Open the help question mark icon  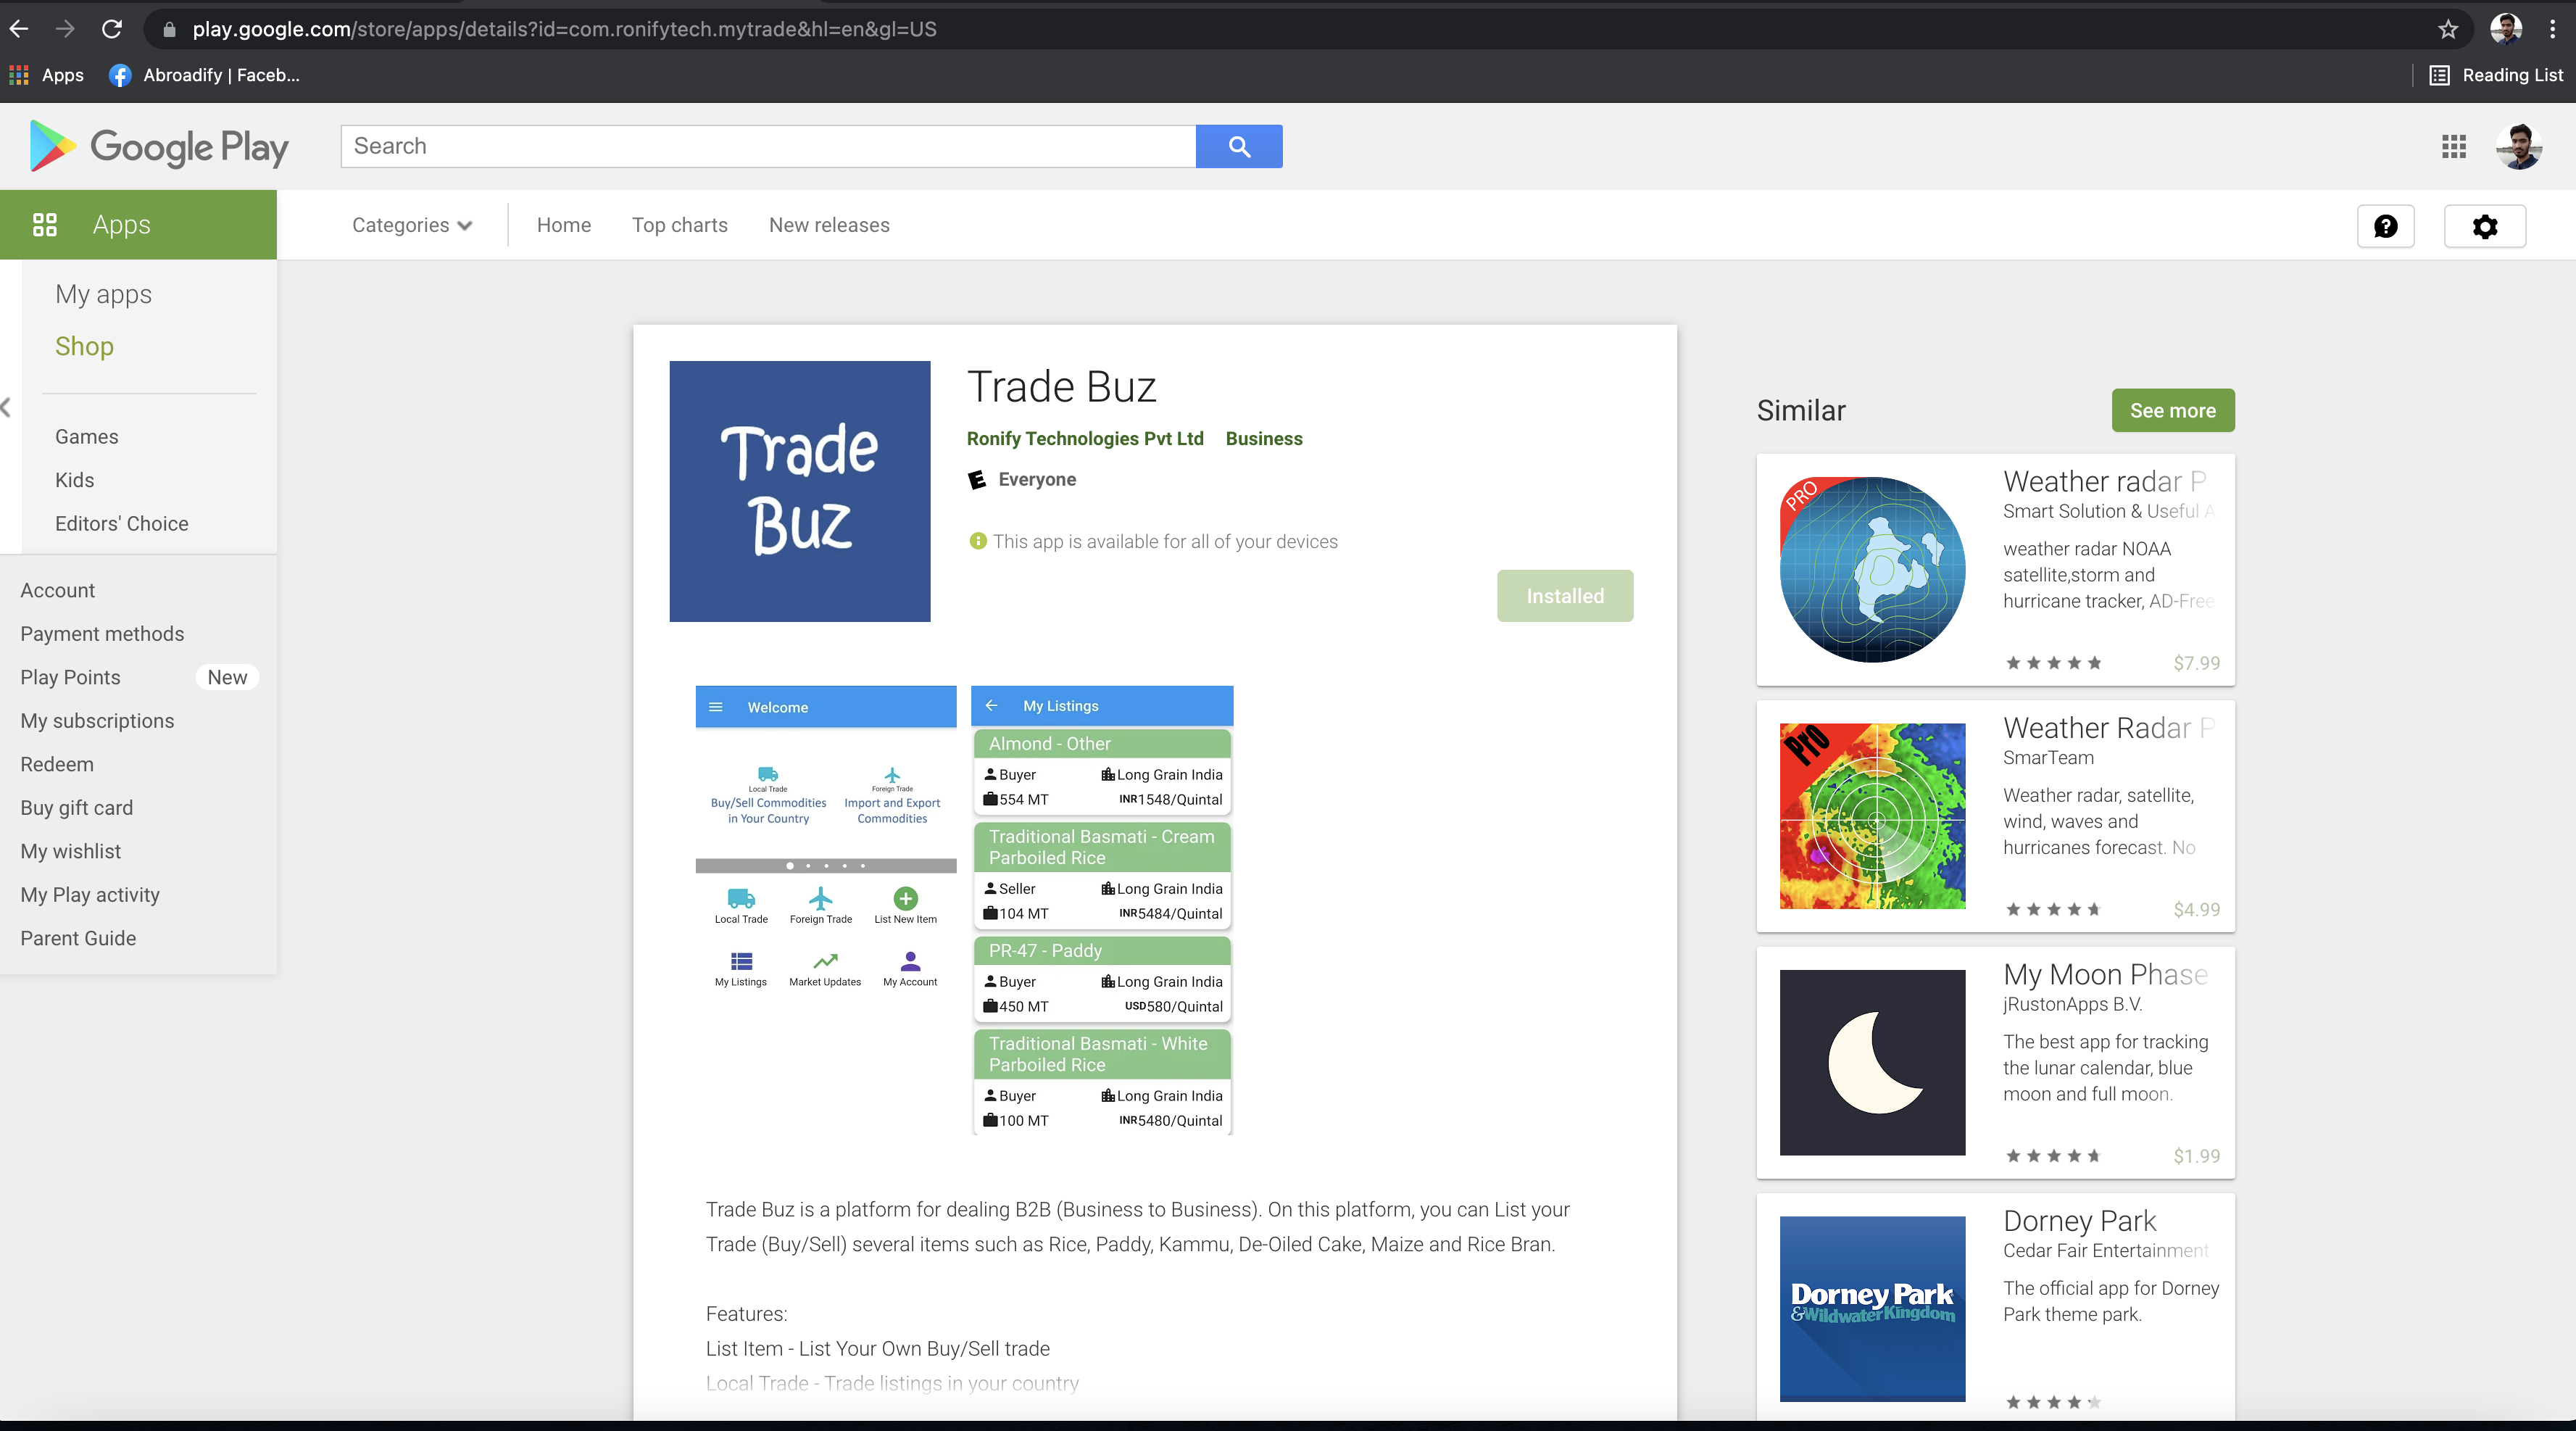2387,226
